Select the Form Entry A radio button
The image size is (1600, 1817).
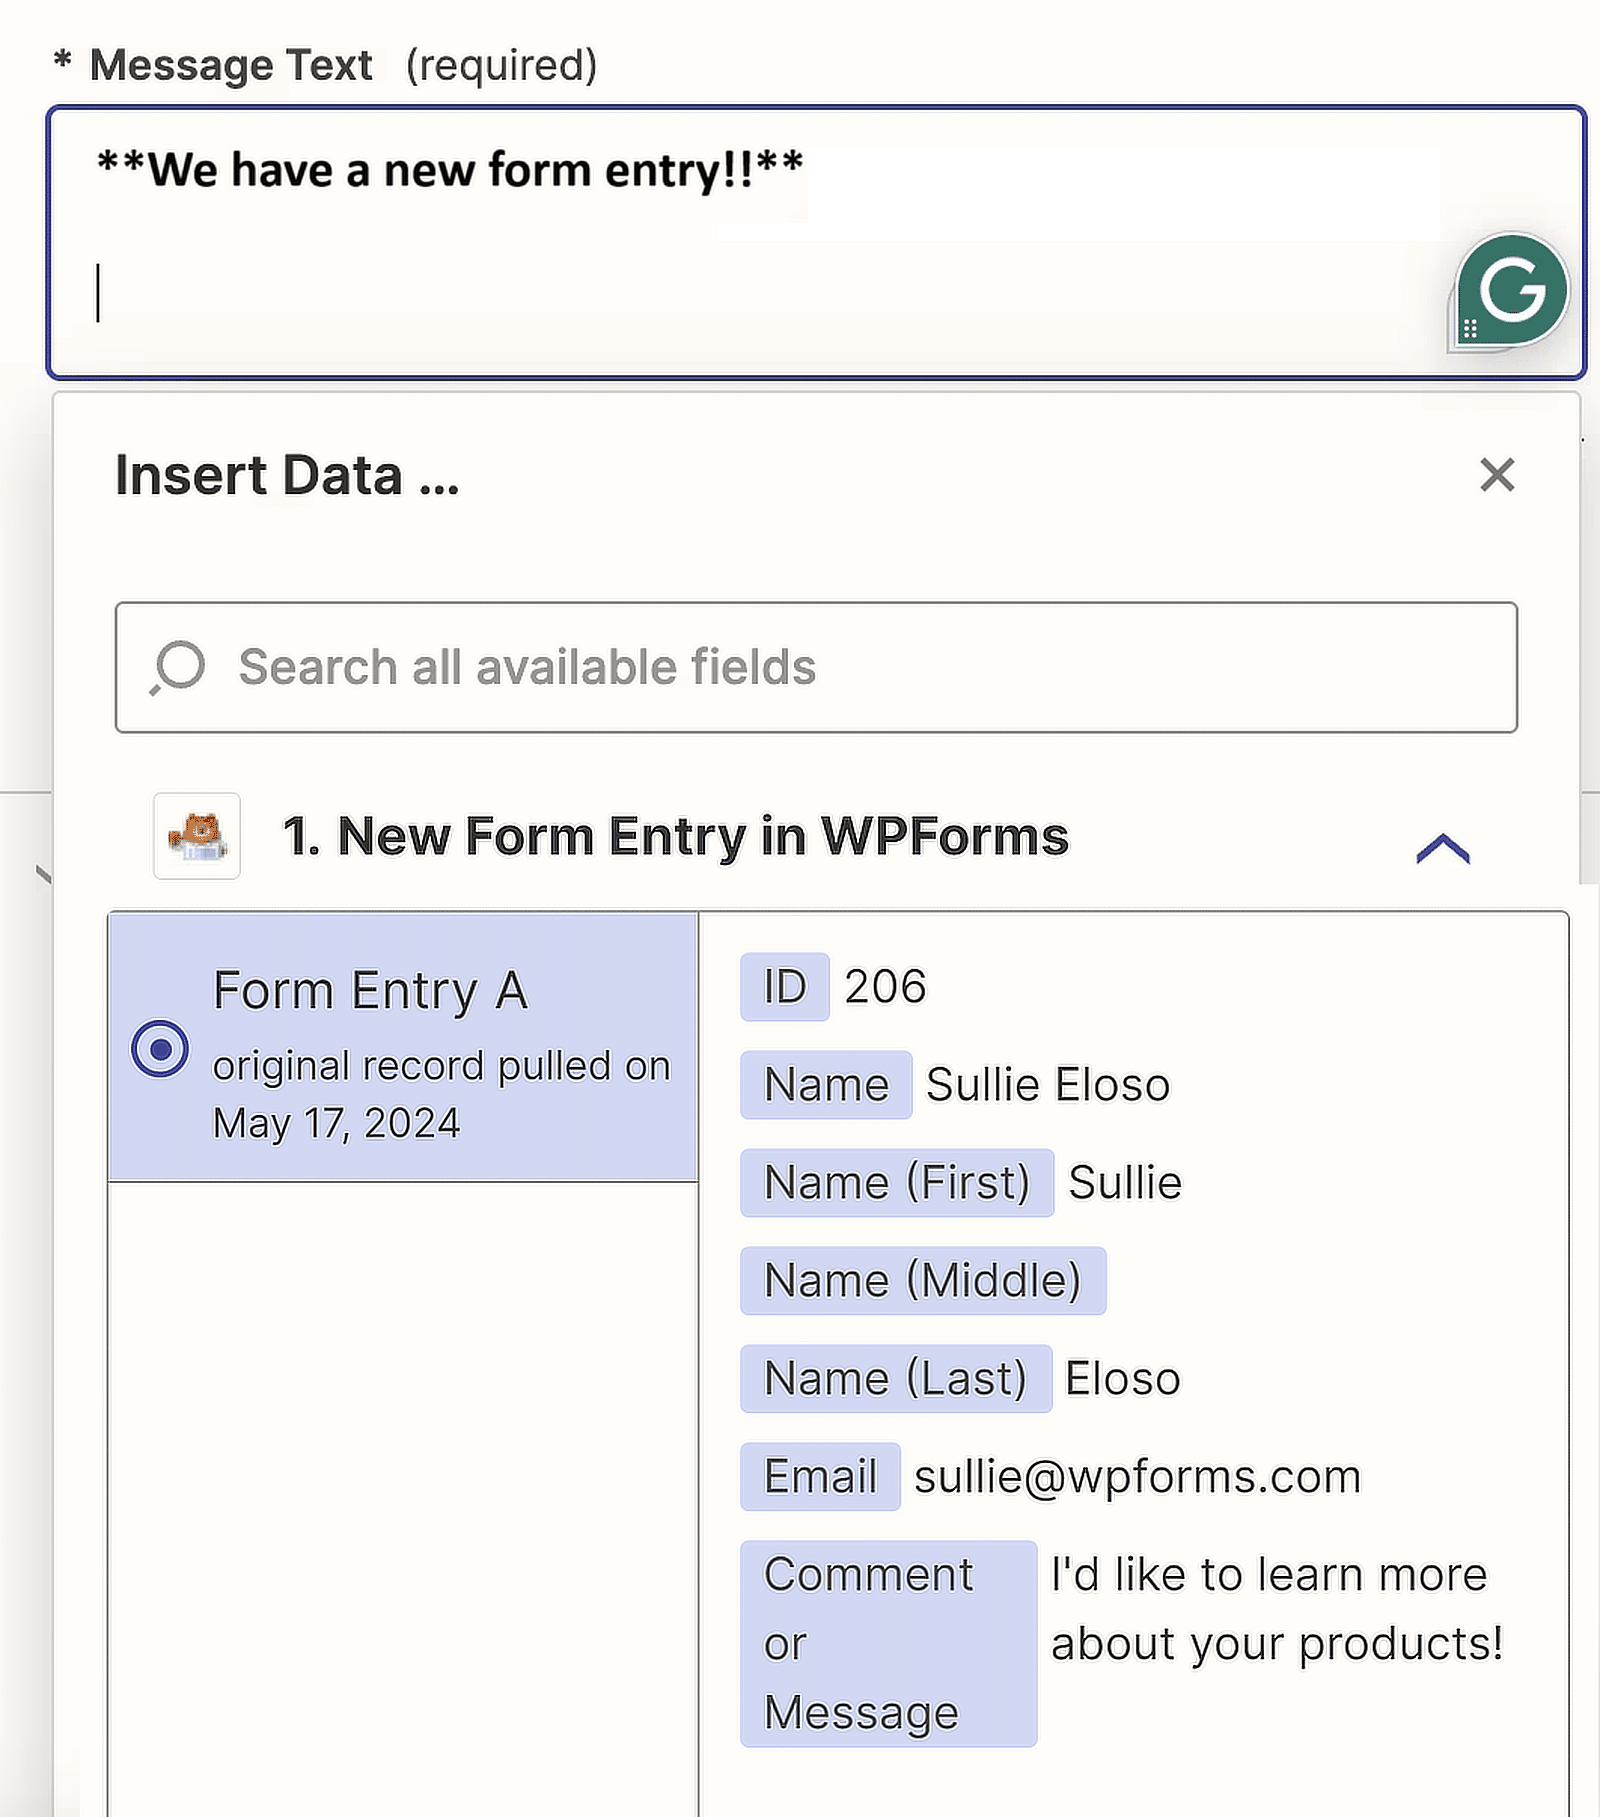coord(160,1049)
